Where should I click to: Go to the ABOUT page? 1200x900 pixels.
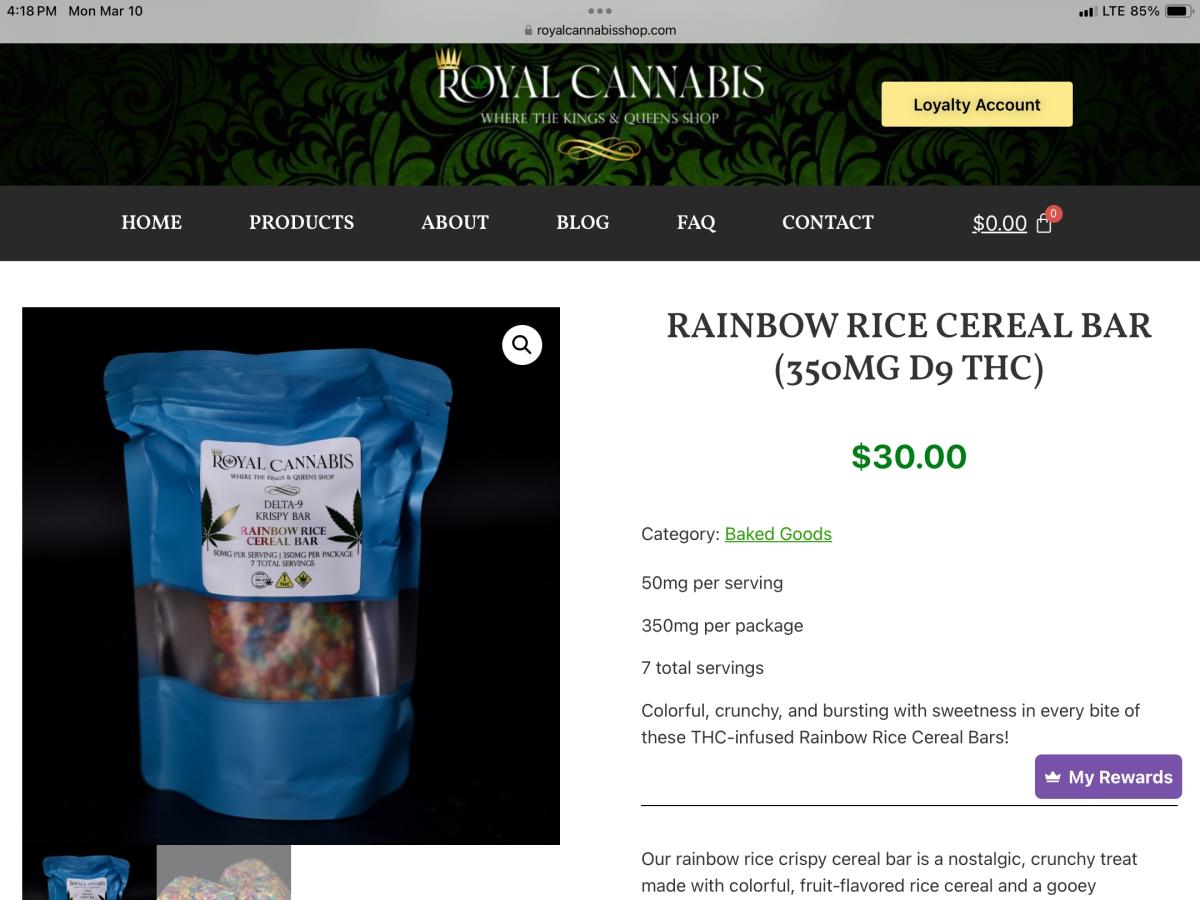[455, 223]
